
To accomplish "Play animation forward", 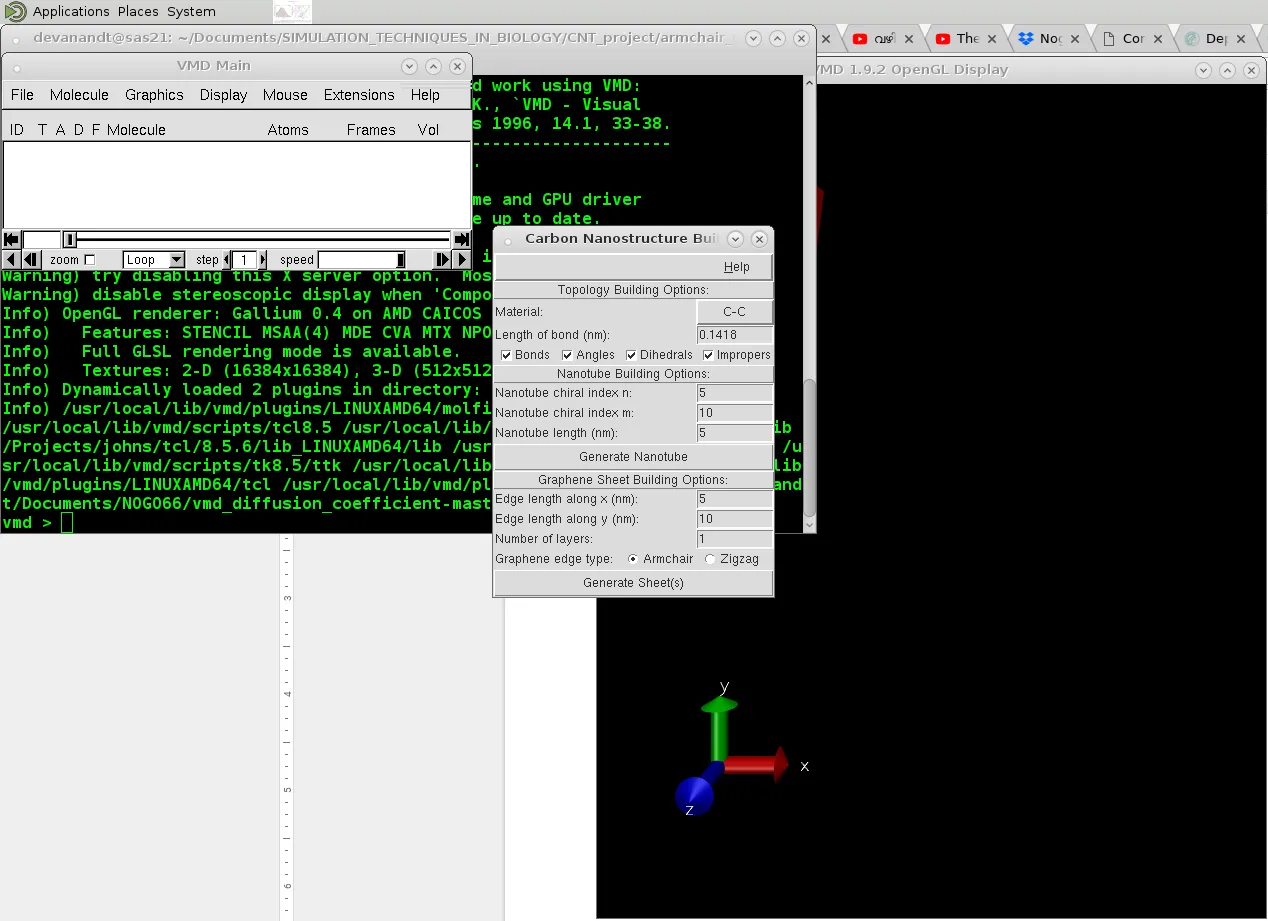I will click(462, 259).
